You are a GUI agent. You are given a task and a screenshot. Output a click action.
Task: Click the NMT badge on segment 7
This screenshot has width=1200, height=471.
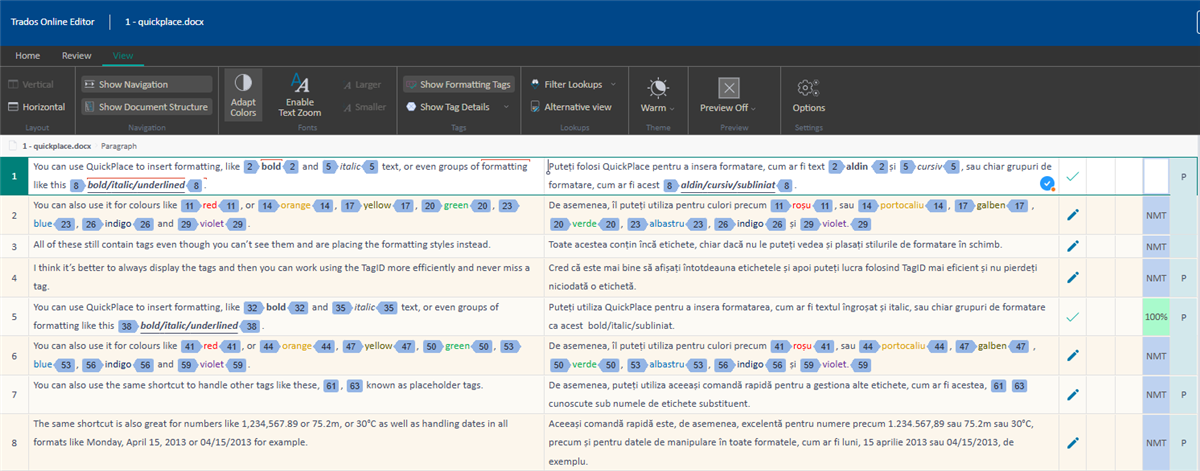pos(1155,394)
